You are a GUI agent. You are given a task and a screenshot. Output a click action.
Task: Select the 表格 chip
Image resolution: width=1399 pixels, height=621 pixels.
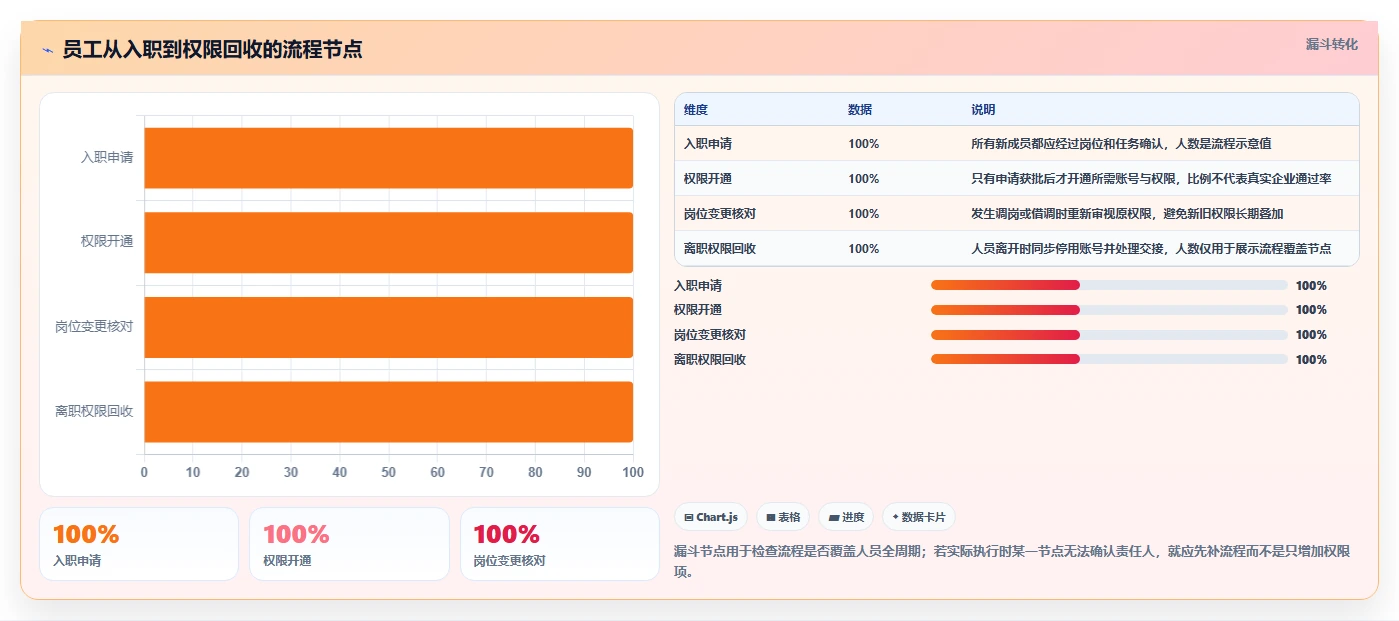(x=783, y=517)
